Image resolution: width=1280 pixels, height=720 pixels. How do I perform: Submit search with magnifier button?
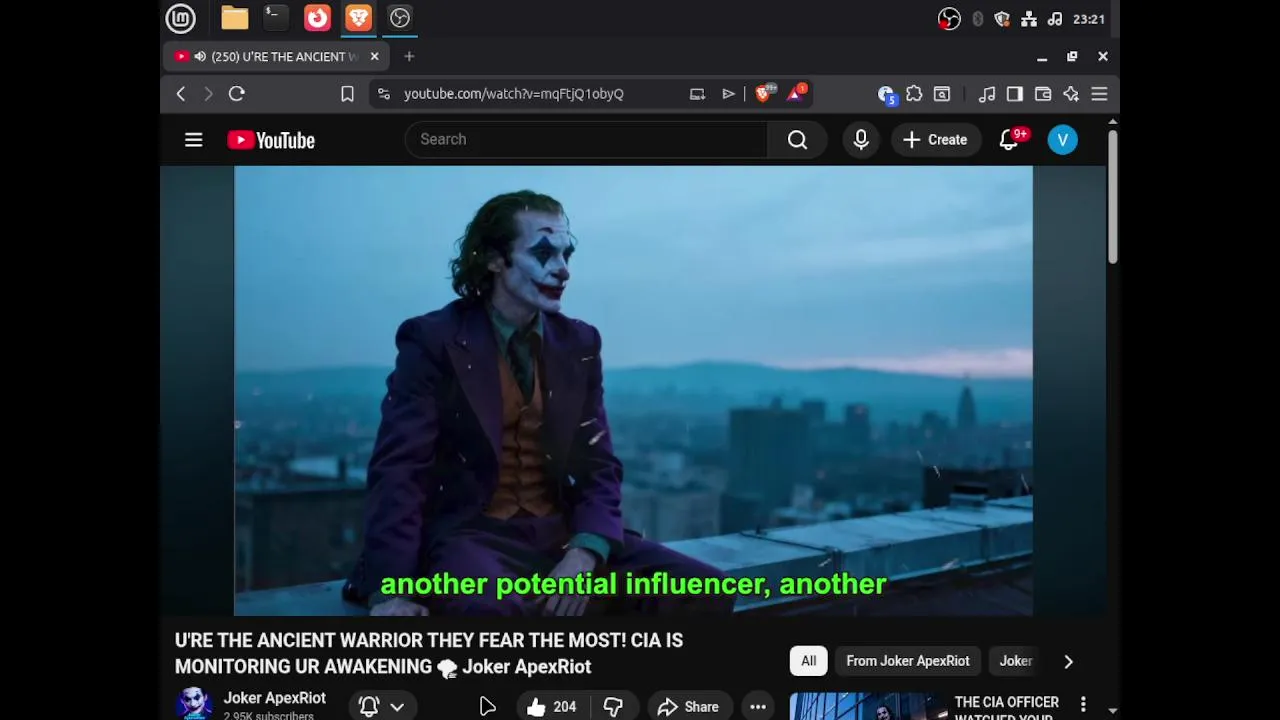coord(797,140)
